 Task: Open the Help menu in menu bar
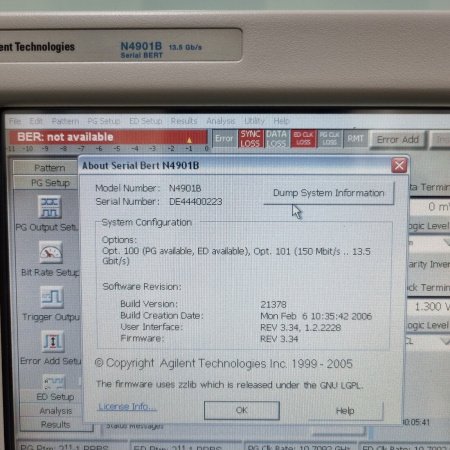pyautogui.click(x=281, y=121)
